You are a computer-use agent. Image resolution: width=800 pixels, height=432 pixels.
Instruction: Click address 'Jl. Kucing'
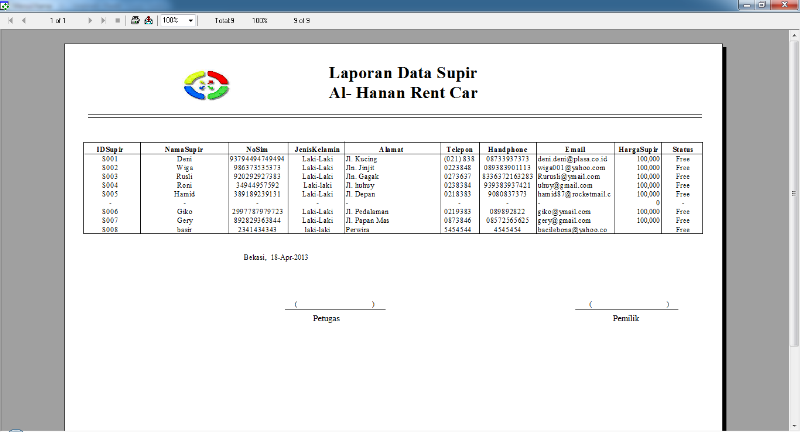coord(361,159)
